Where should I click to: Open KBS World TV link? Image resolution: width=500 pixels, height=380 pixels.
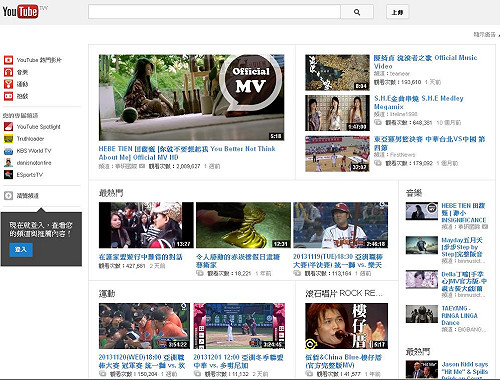coord(34,151)
